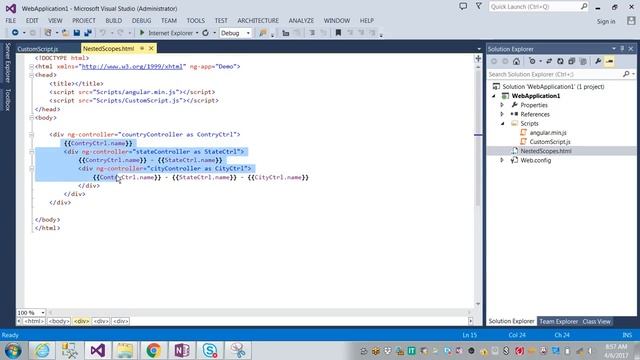Click the New Project toolbar icon
The width and height of the screenshot is (640, 360).
tap(48, 33)
